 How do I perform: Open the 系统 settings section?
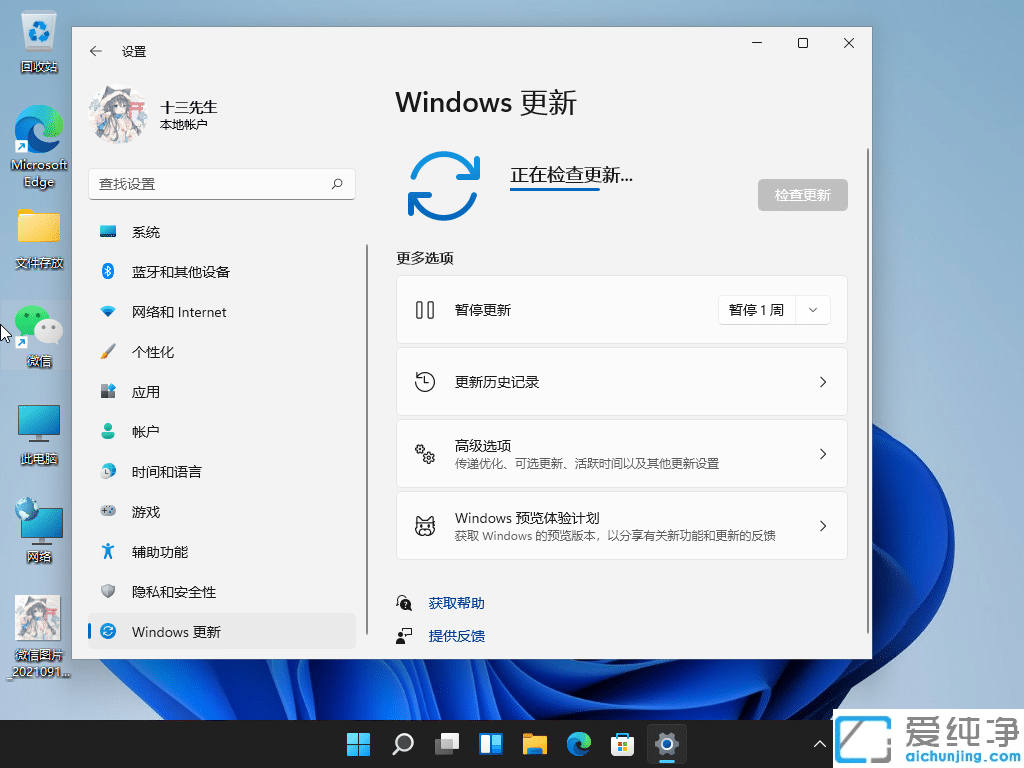click(x=148, y=231)
